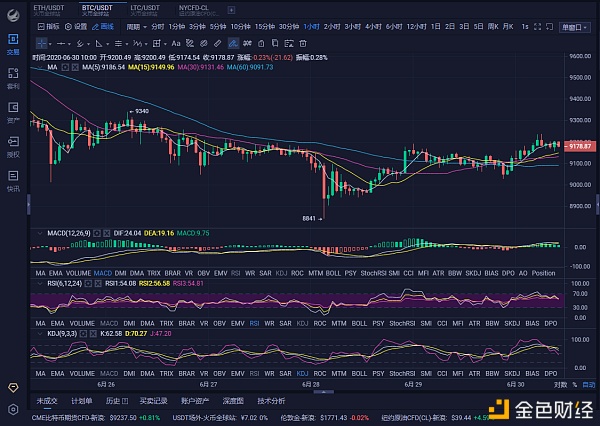
Task: Select the 4小时 timeframe button
Action: tap(372, 26)
